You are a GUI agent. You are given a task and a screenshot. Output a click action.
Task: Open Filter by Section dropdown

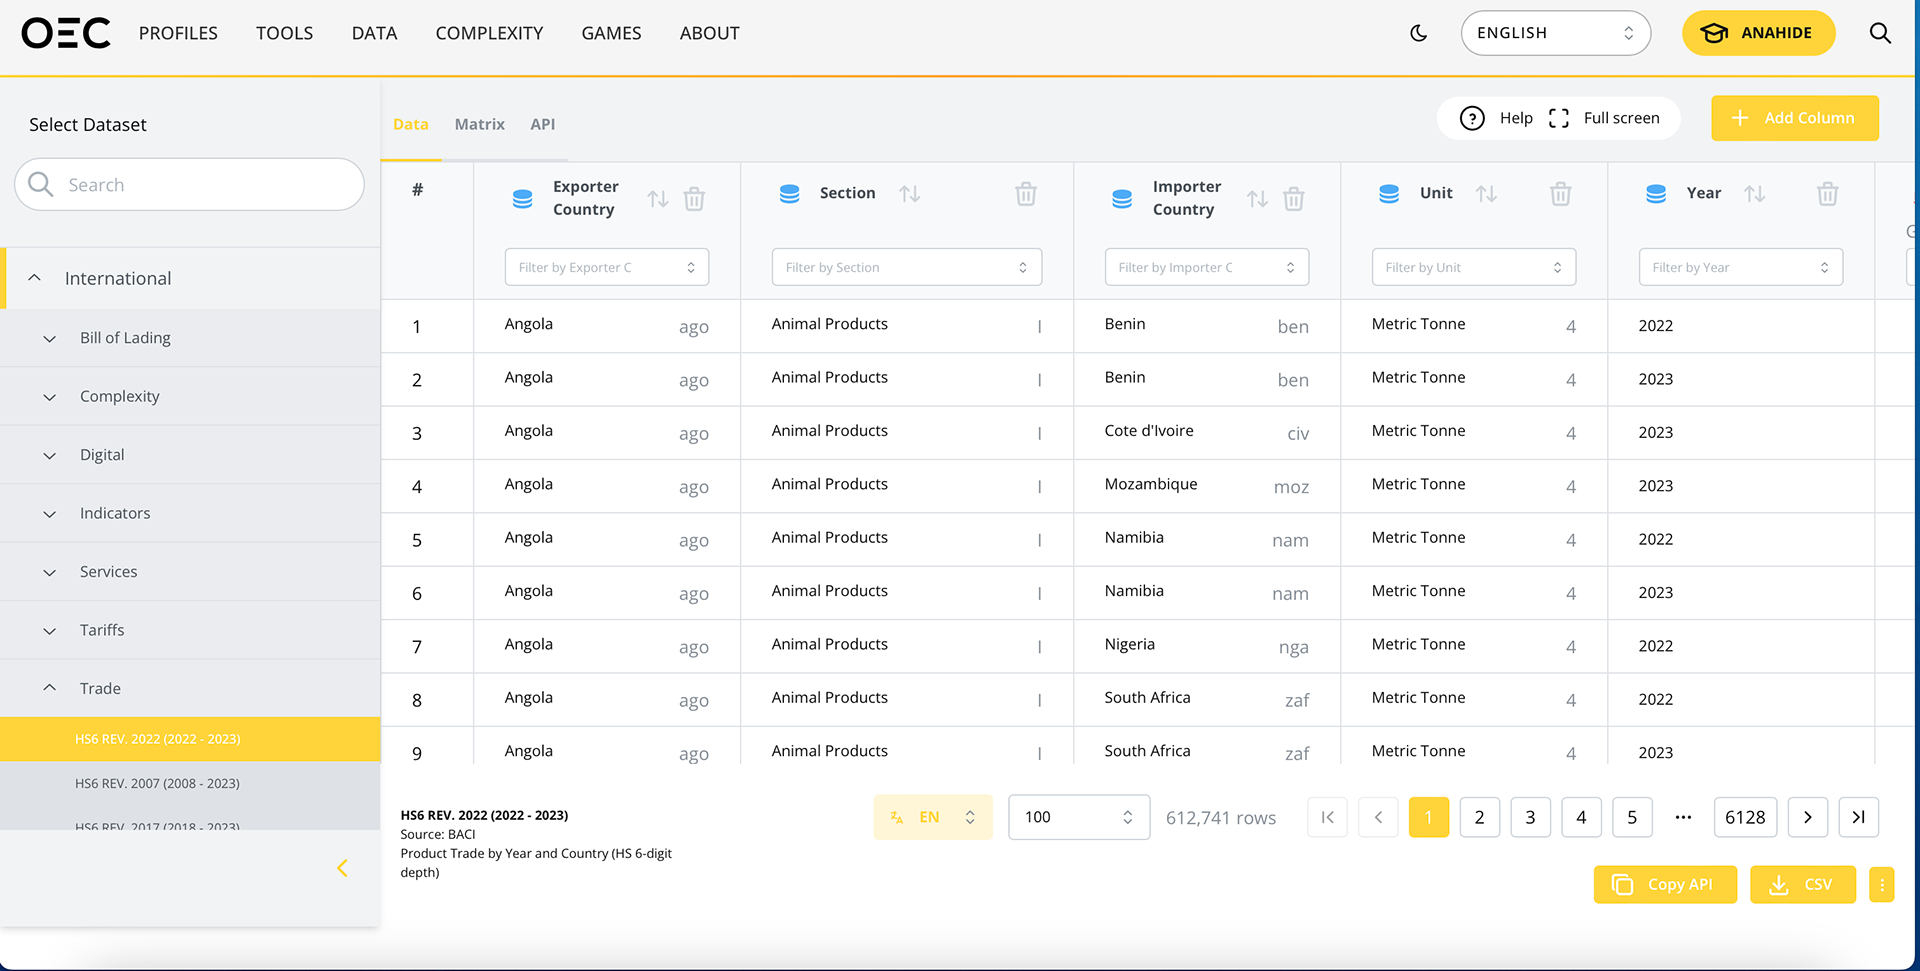pyautogui.click(x=907, y=267)
